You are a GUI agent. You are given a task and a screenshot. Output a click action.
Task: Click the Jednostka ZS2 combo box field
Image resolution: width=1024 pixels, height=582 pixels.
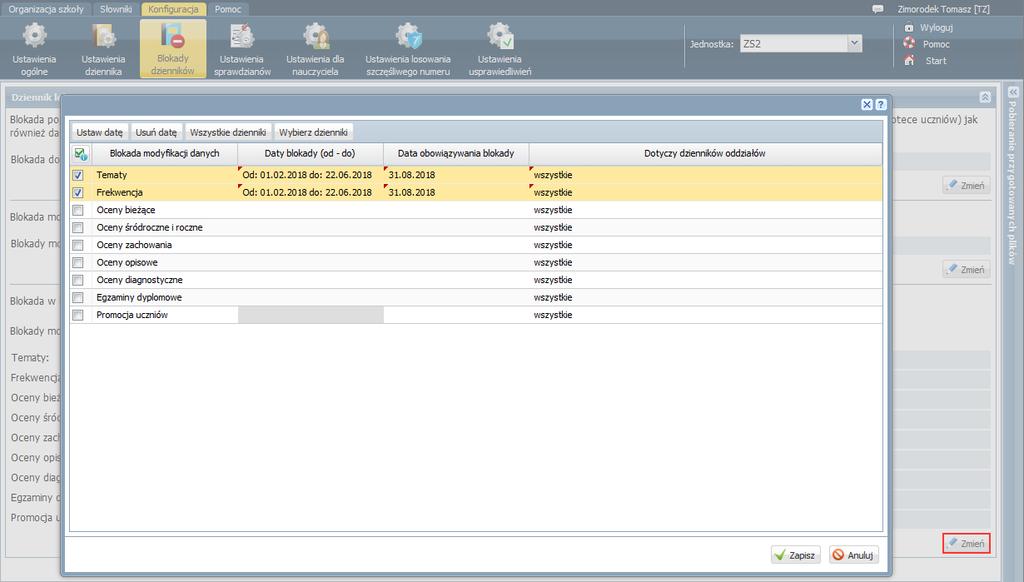(x=793, y=44)
